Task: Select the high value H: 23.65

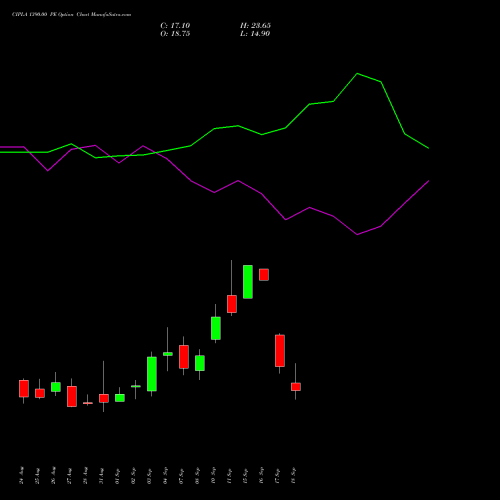Action: [x=255, y=26]
